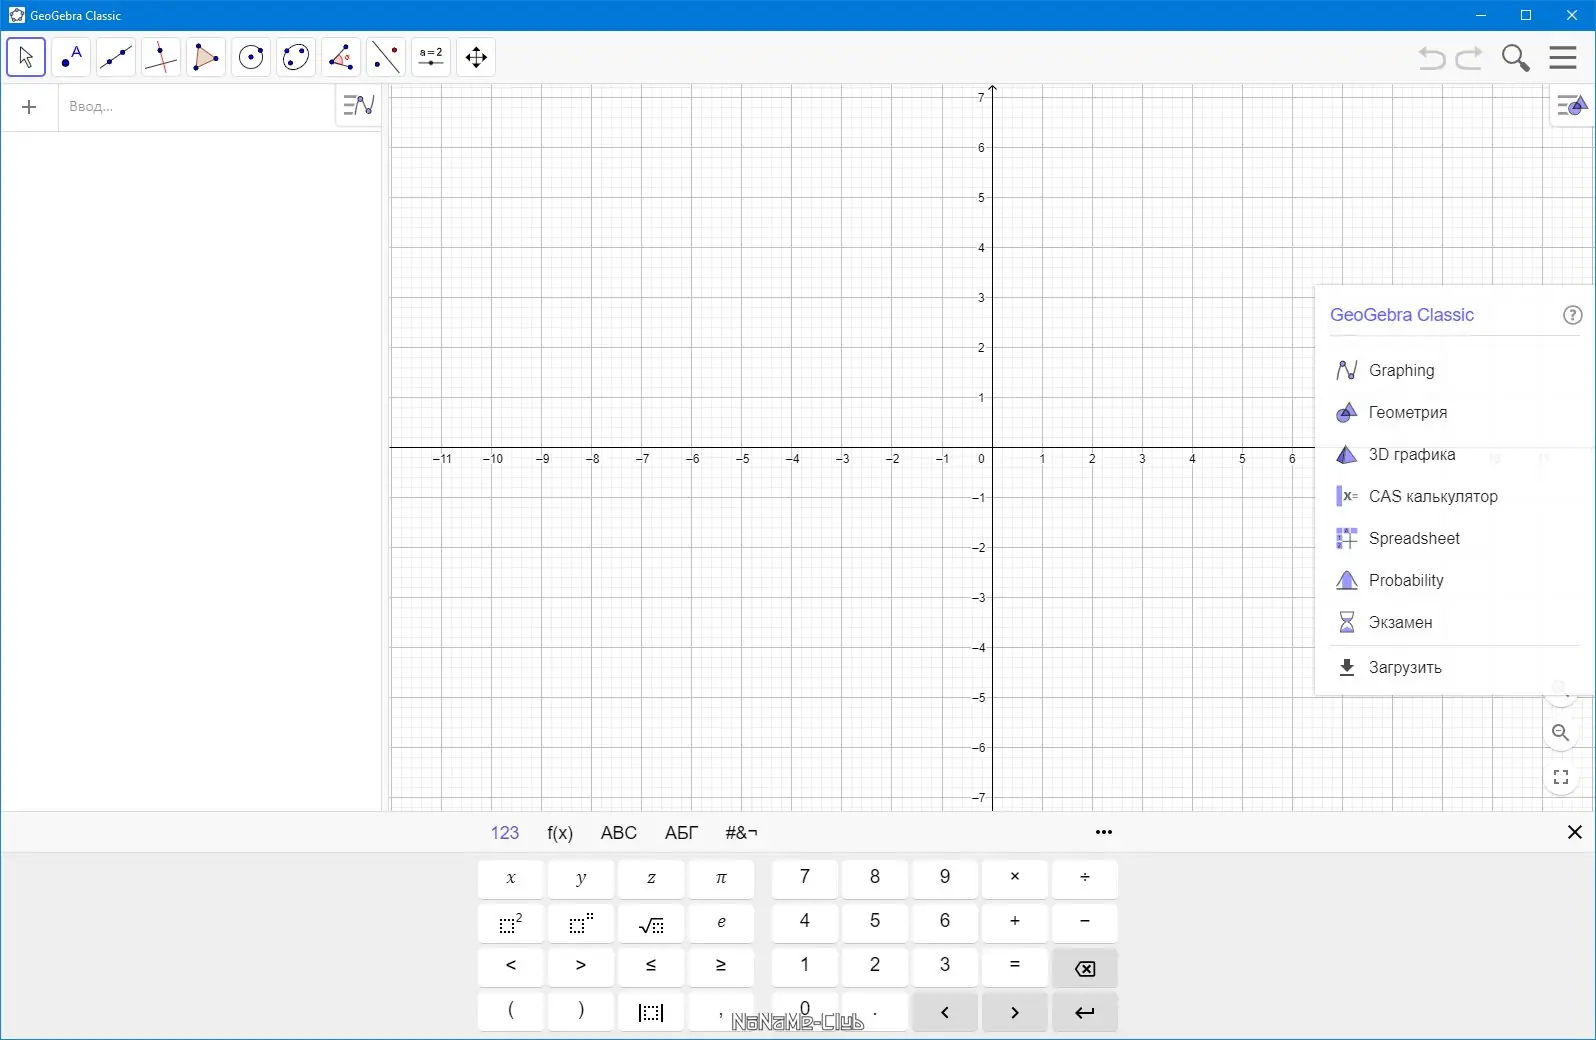Screen dimensions: 1596x1040
Task: Tap the less-than key
Action: click(511, 966)
